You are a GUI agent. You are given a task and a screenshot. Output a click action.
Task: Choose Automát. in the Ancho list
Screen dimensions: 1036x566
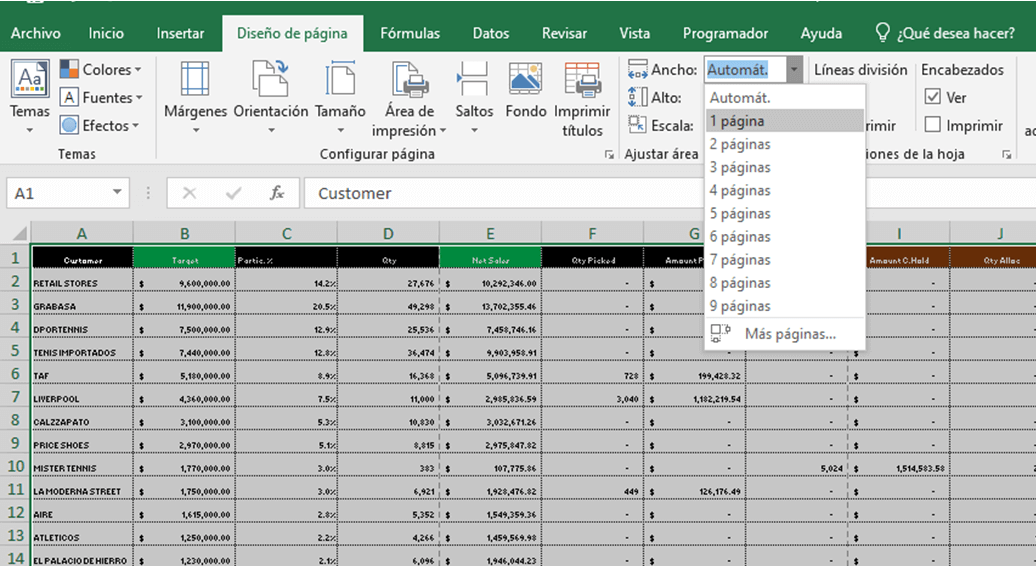[784, 98]
